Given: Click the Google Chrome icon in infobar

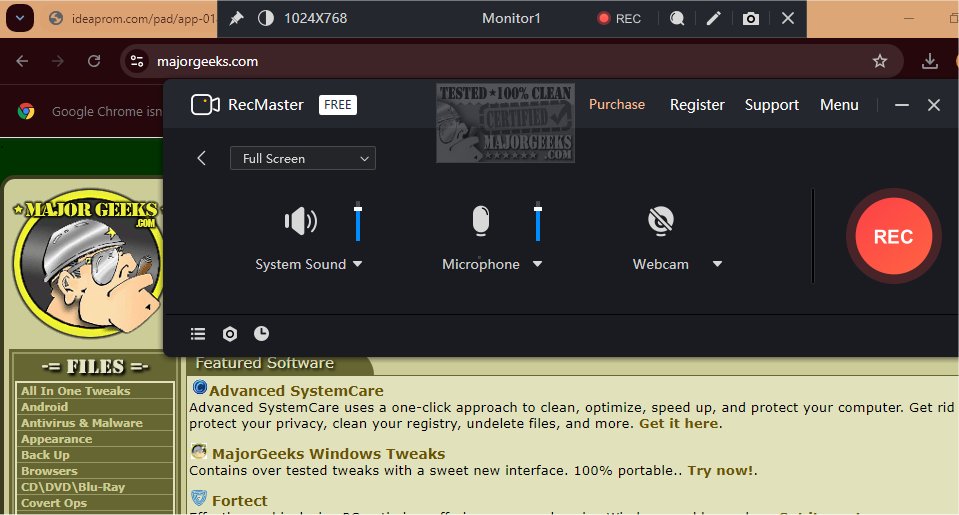Looking at the screenshot, I should tap(26, 111).
